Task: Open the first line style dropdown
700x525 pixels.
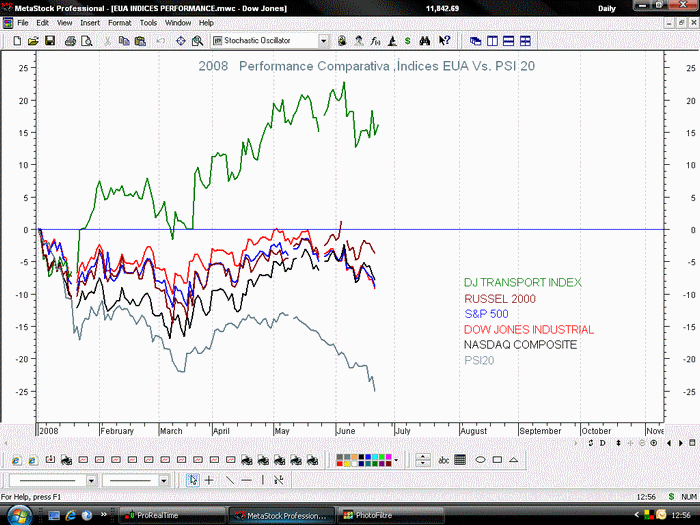Action: pyautogui.click(x=91, y=481)
